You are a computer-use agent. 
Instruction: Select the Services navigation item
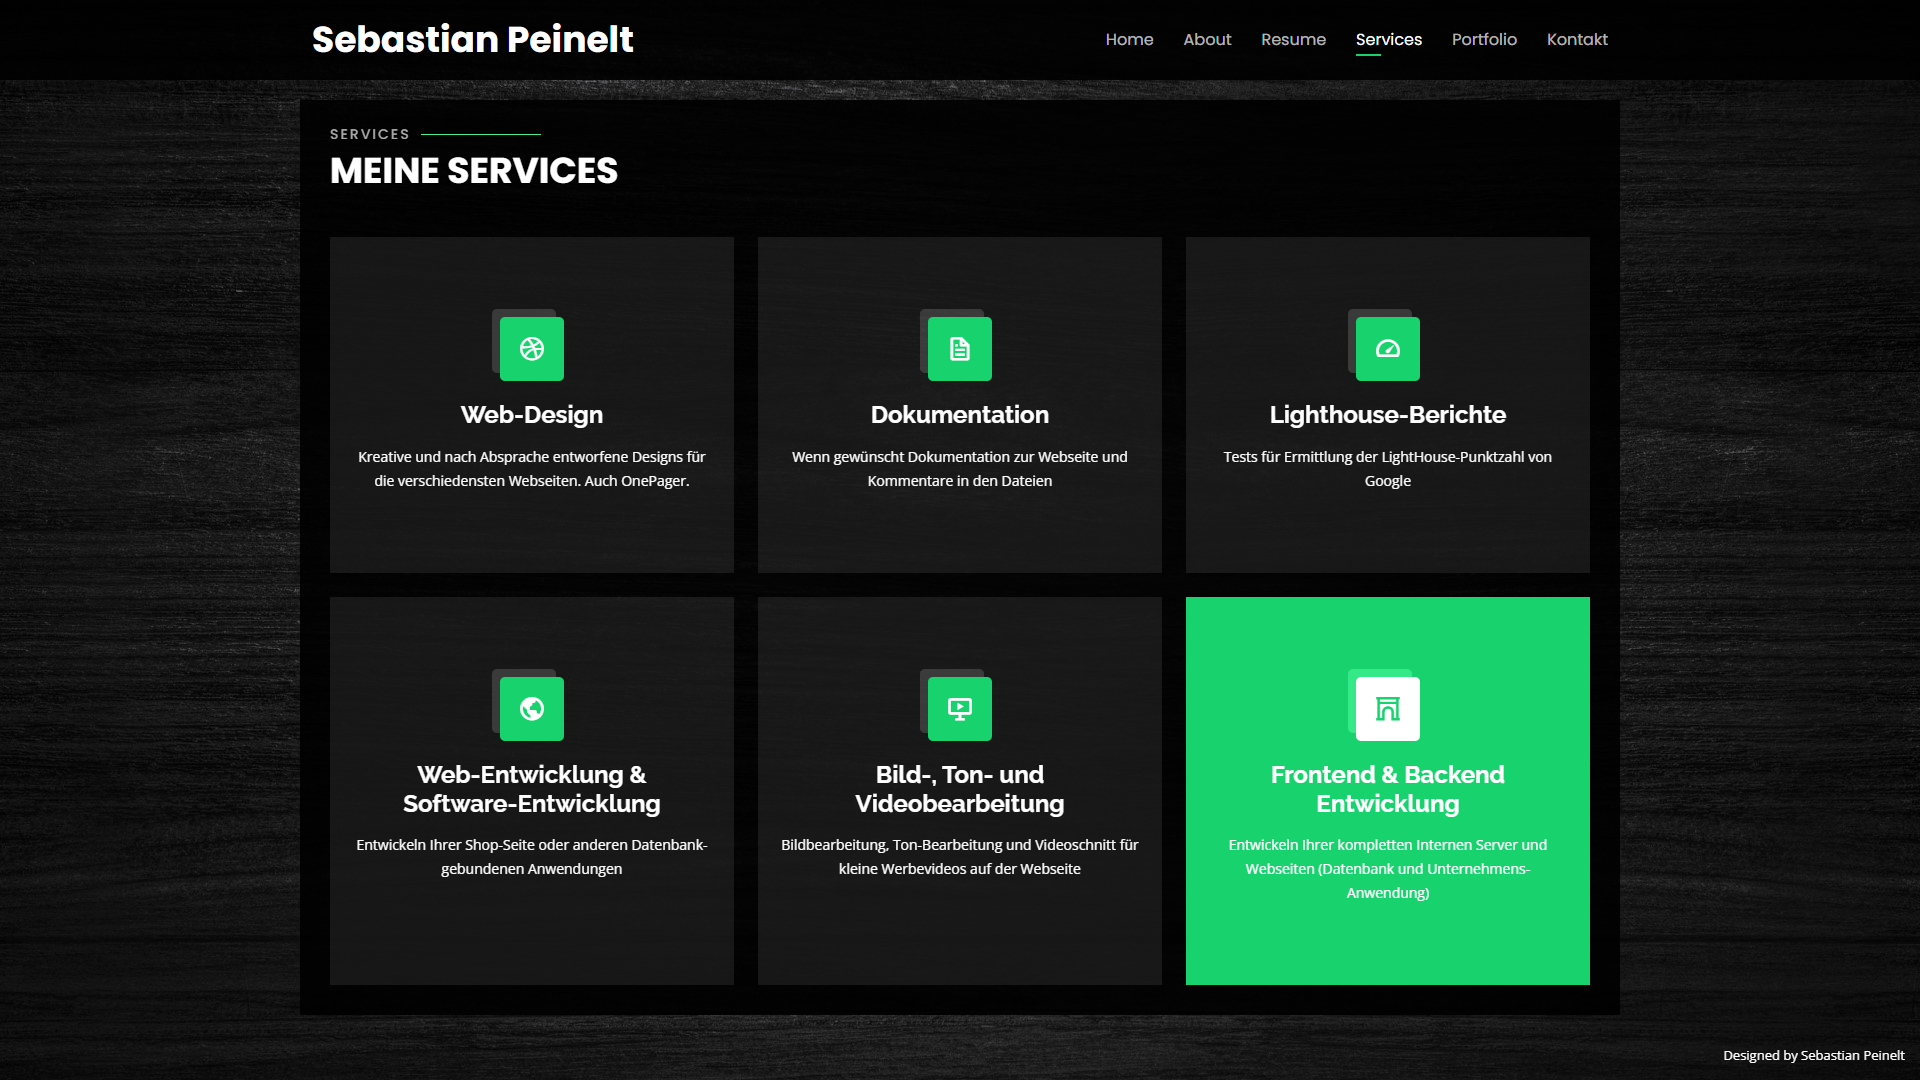click(x=1388, y=40)
